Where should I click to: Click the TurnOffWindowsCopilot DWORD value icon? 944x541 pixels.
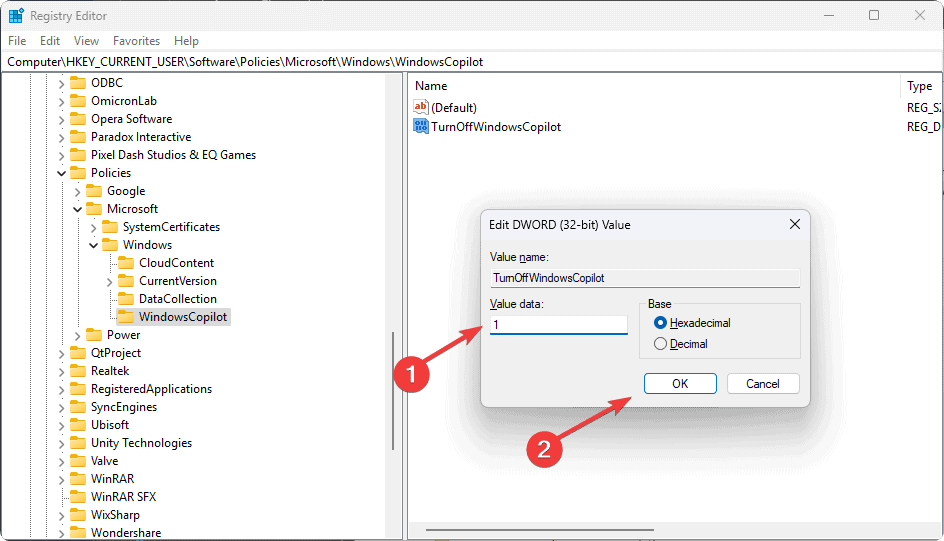click(420, 126)
